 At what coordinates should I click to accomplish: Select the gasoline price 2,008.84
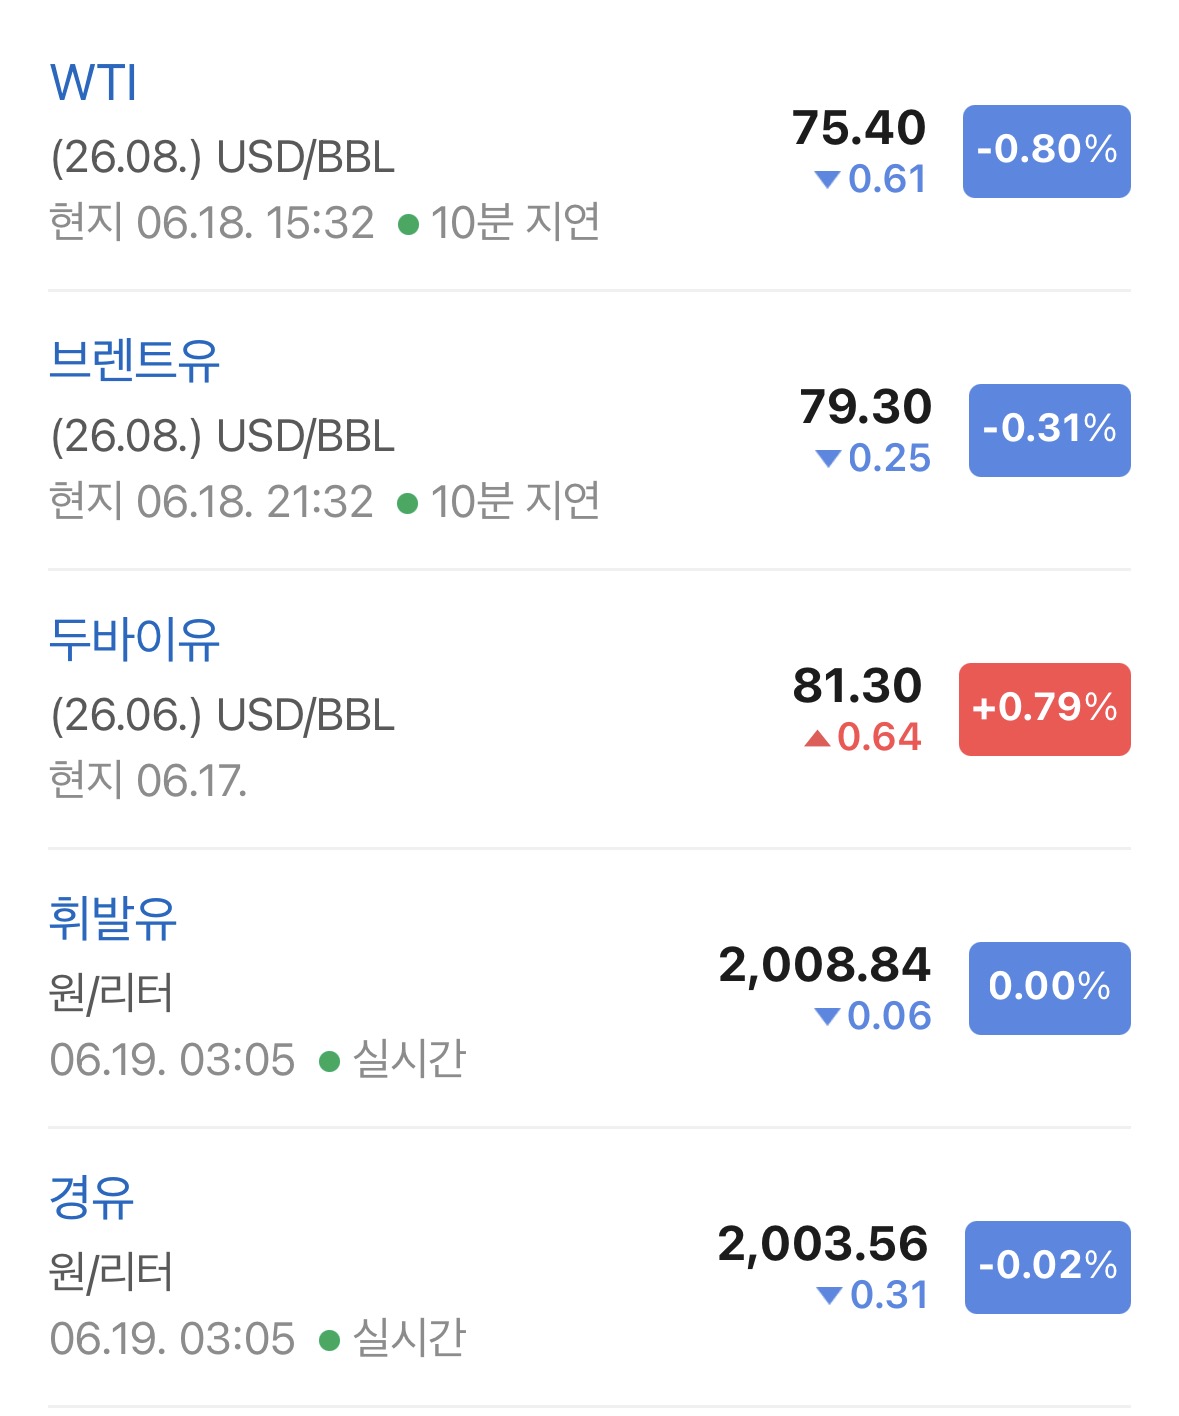click(825, 966)
